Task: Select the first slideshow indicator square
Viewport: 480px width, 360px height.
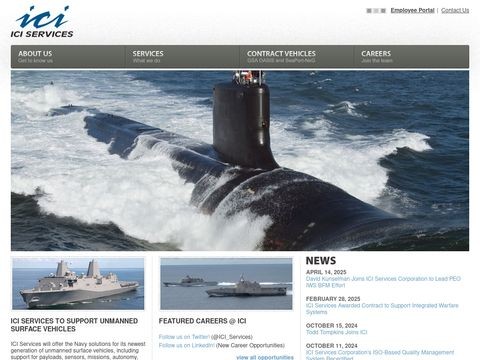Action: pyautogui.click(x=369, y=11)
